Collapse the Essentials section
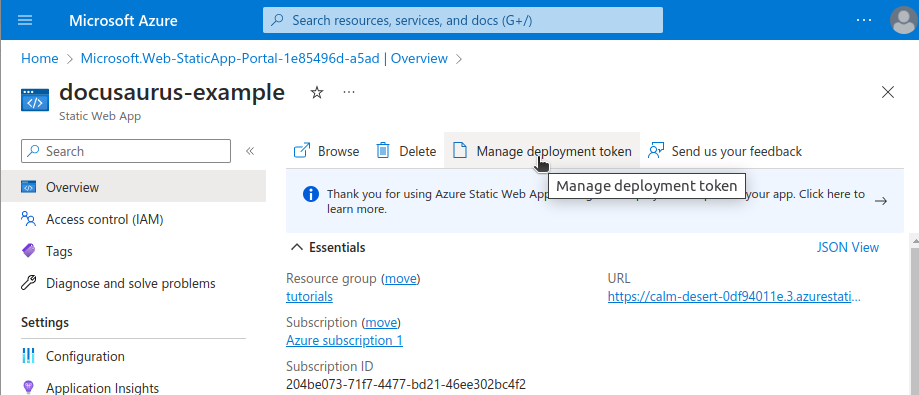Screen dimensions: 919x395 (x=328, y=247)
